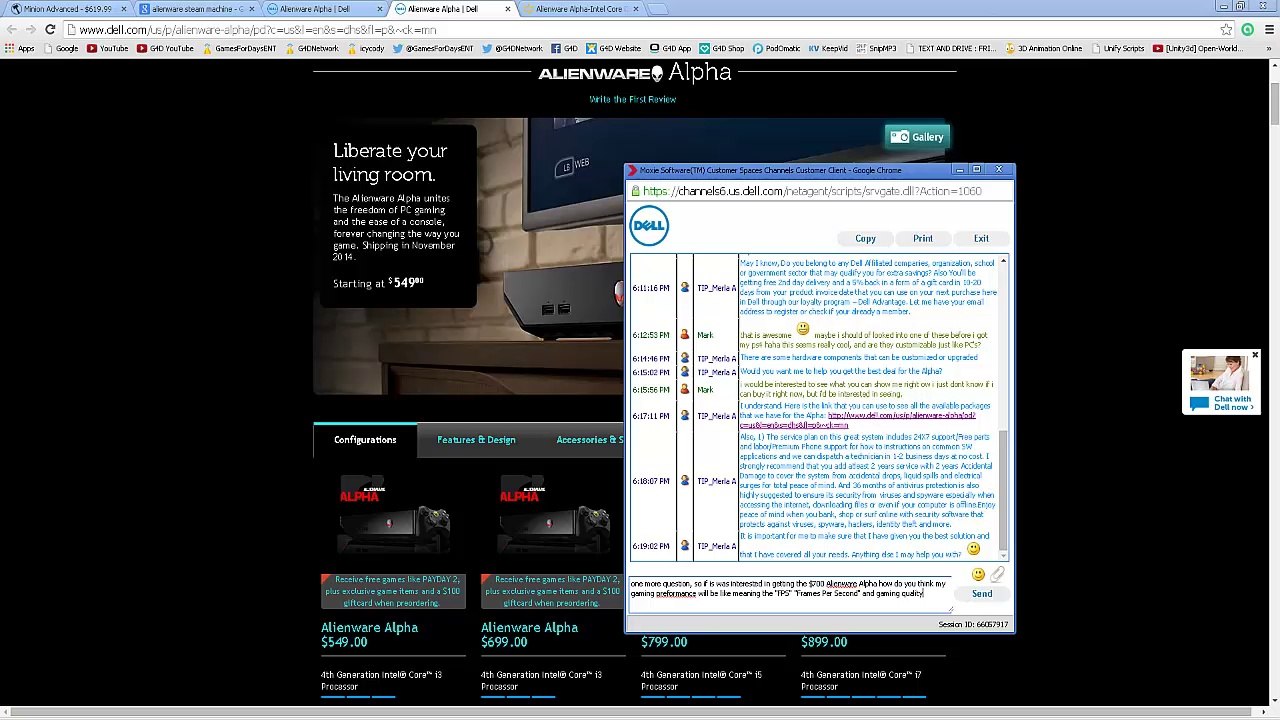The height and width of the screenshot is (720, 1280).
Task: Close the Chat with Dell now popup
Action: pyautogui.click(x=1255, y=356)
